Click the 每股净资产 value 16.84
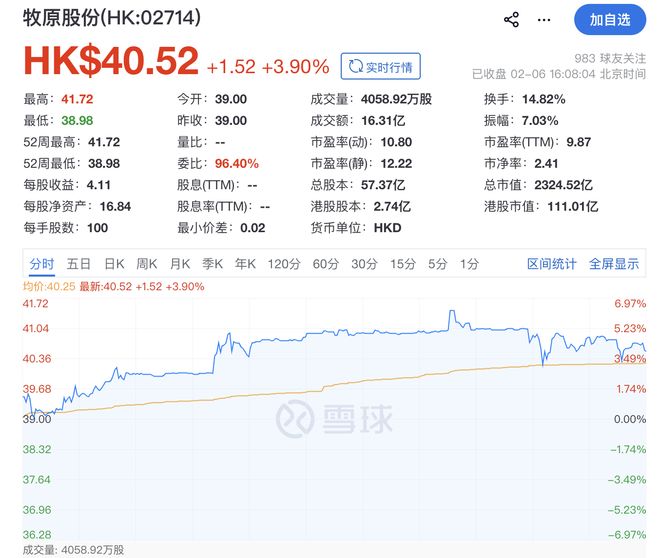 pos(115,207)
